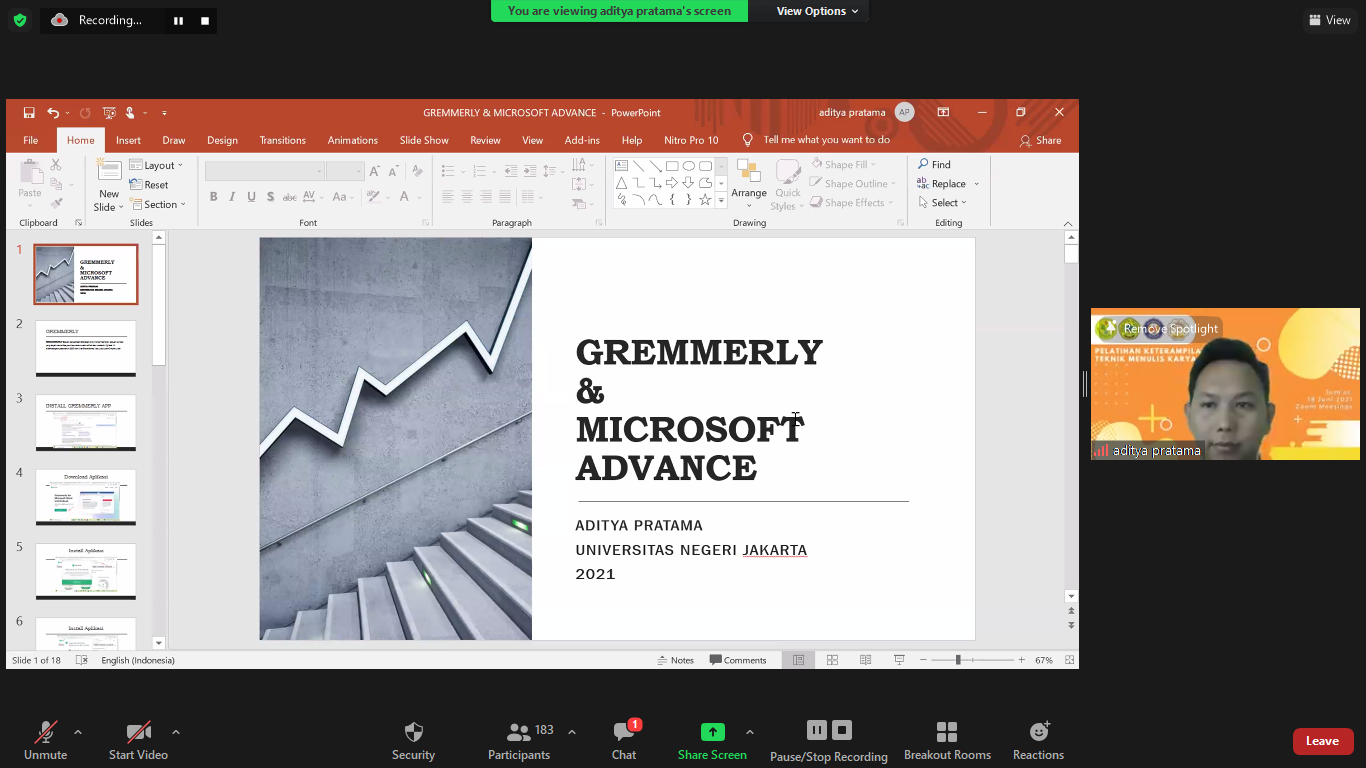
Task: Click the Share button in PowerPoint
Action: 1040,140
